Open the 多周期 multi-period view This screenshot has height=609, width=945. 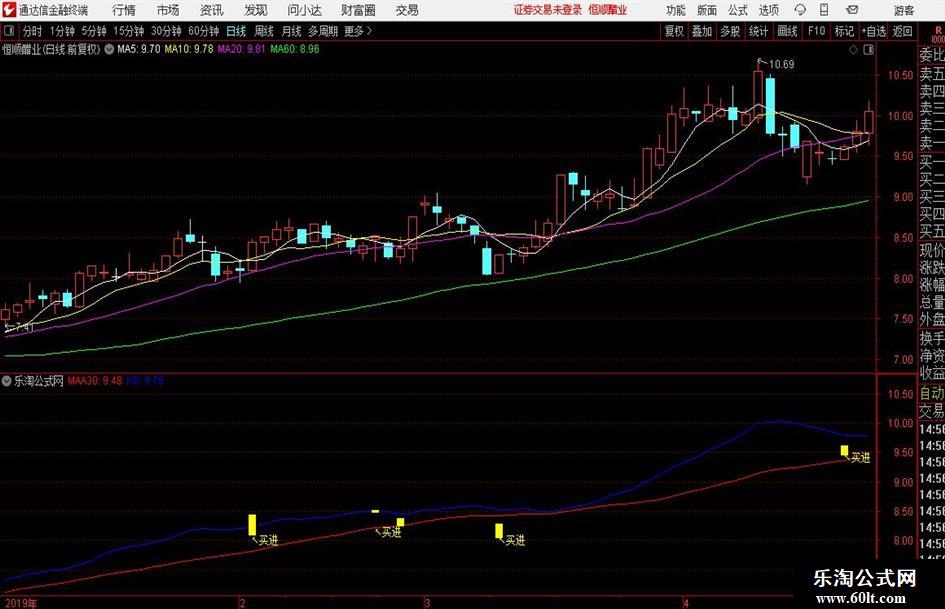click(323, 31)
